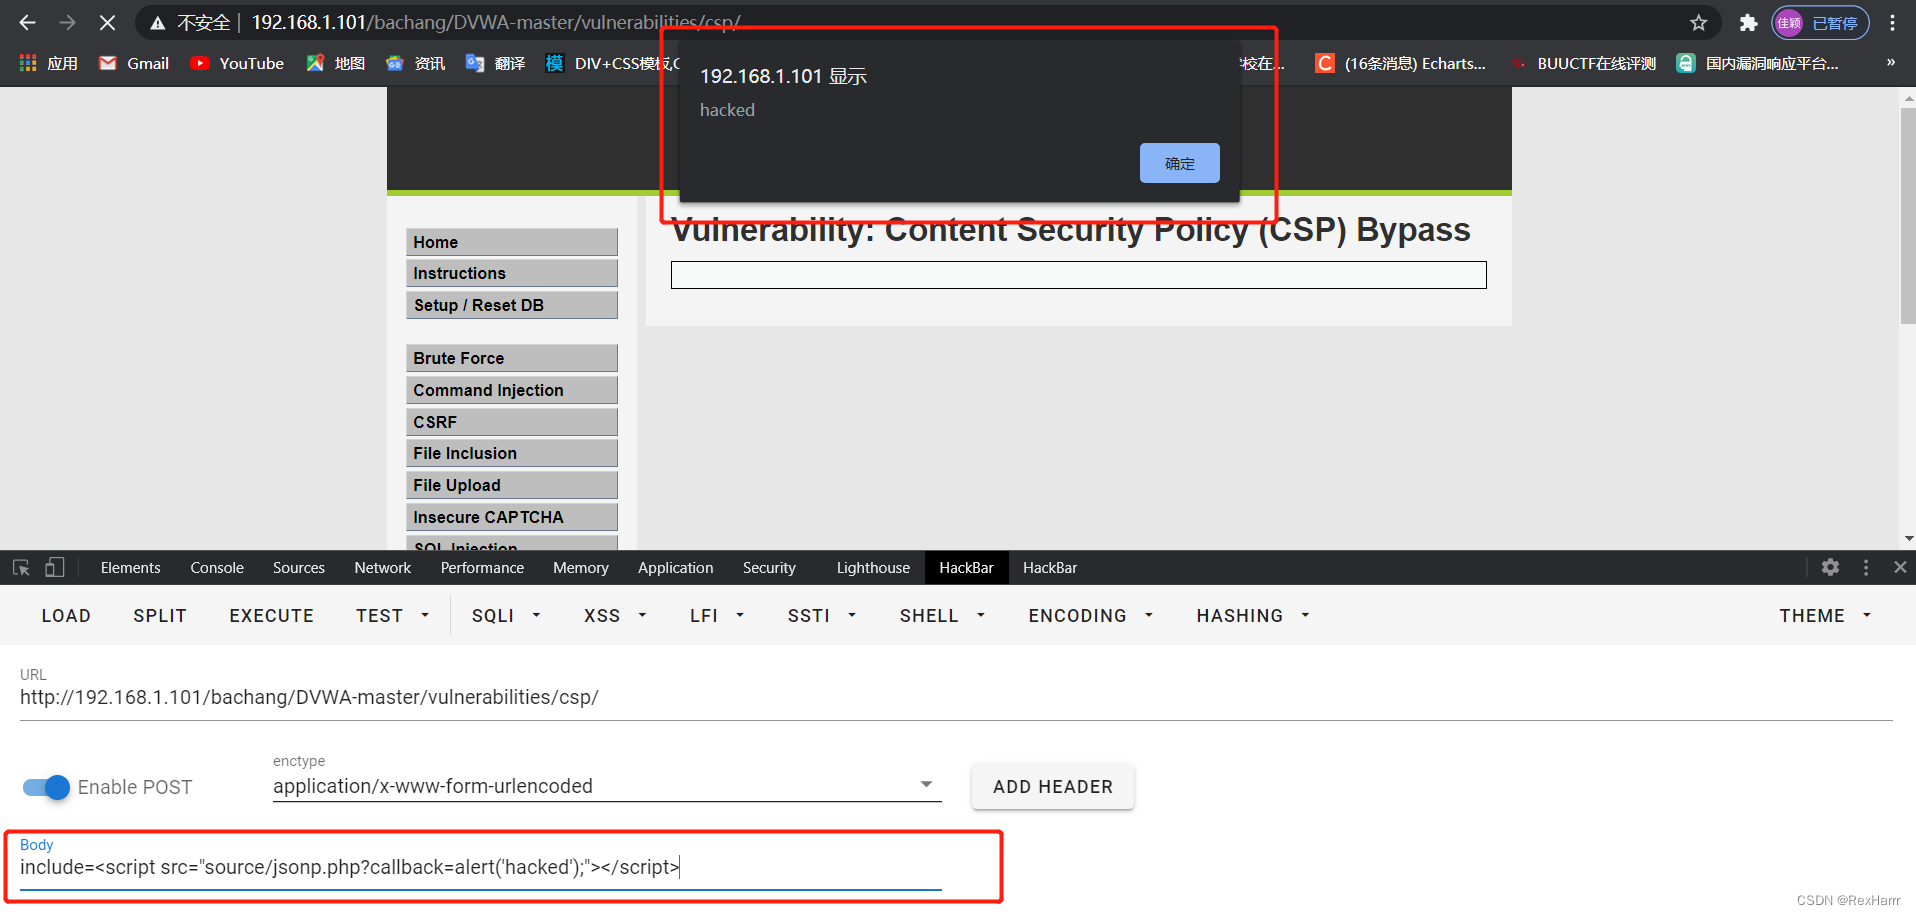Open the Chrome three-dot menu
1916x915 pixels.
1893,22
